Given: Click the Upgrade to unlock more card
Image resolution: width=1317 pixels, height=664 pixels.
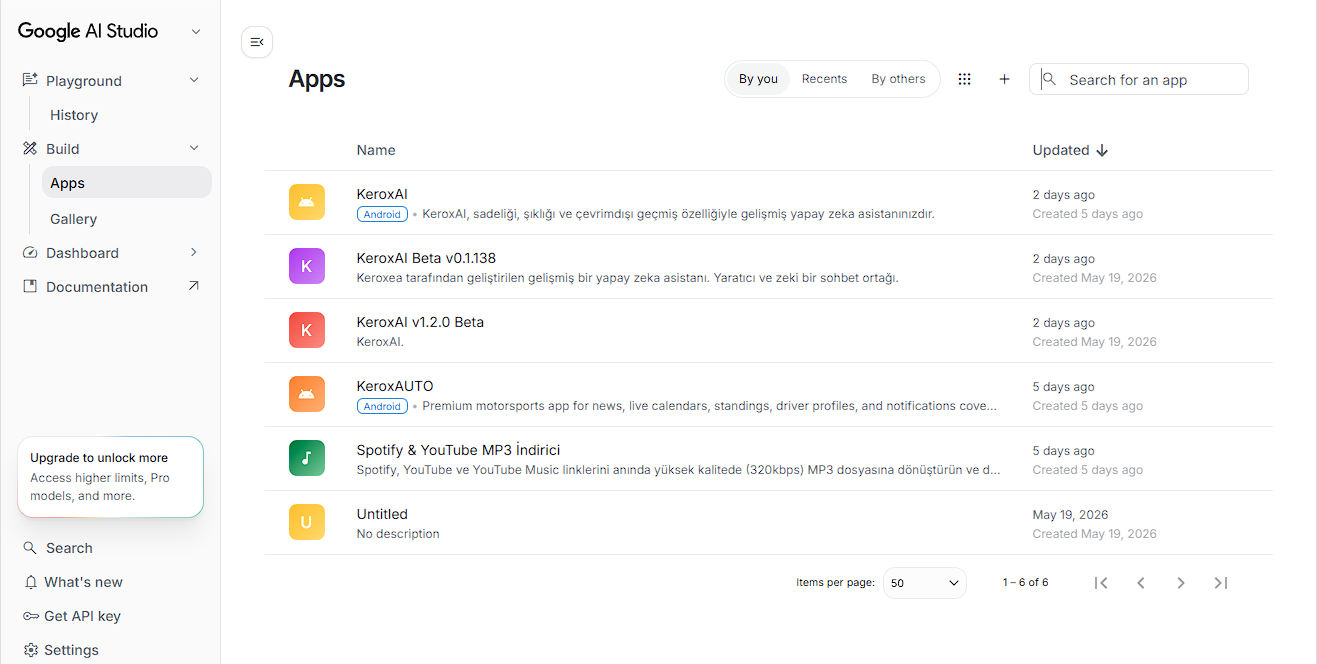Looking at the screenshot, I should coord(110,477).
